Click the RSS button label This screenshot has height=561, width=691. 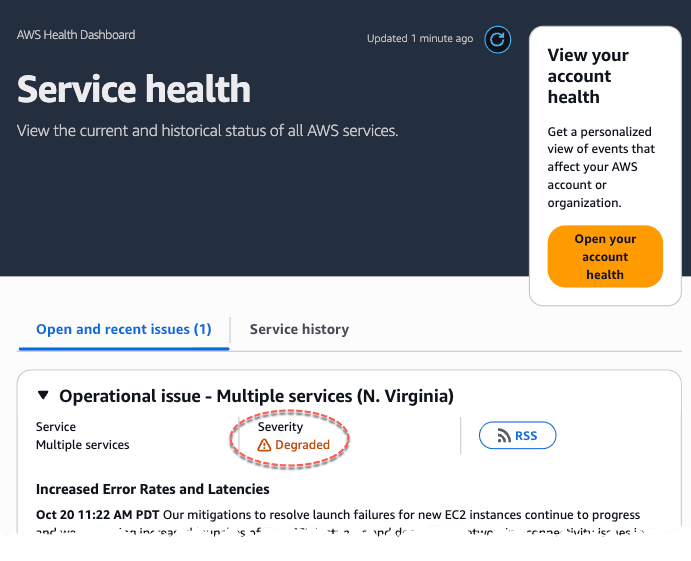pos(526,436)
